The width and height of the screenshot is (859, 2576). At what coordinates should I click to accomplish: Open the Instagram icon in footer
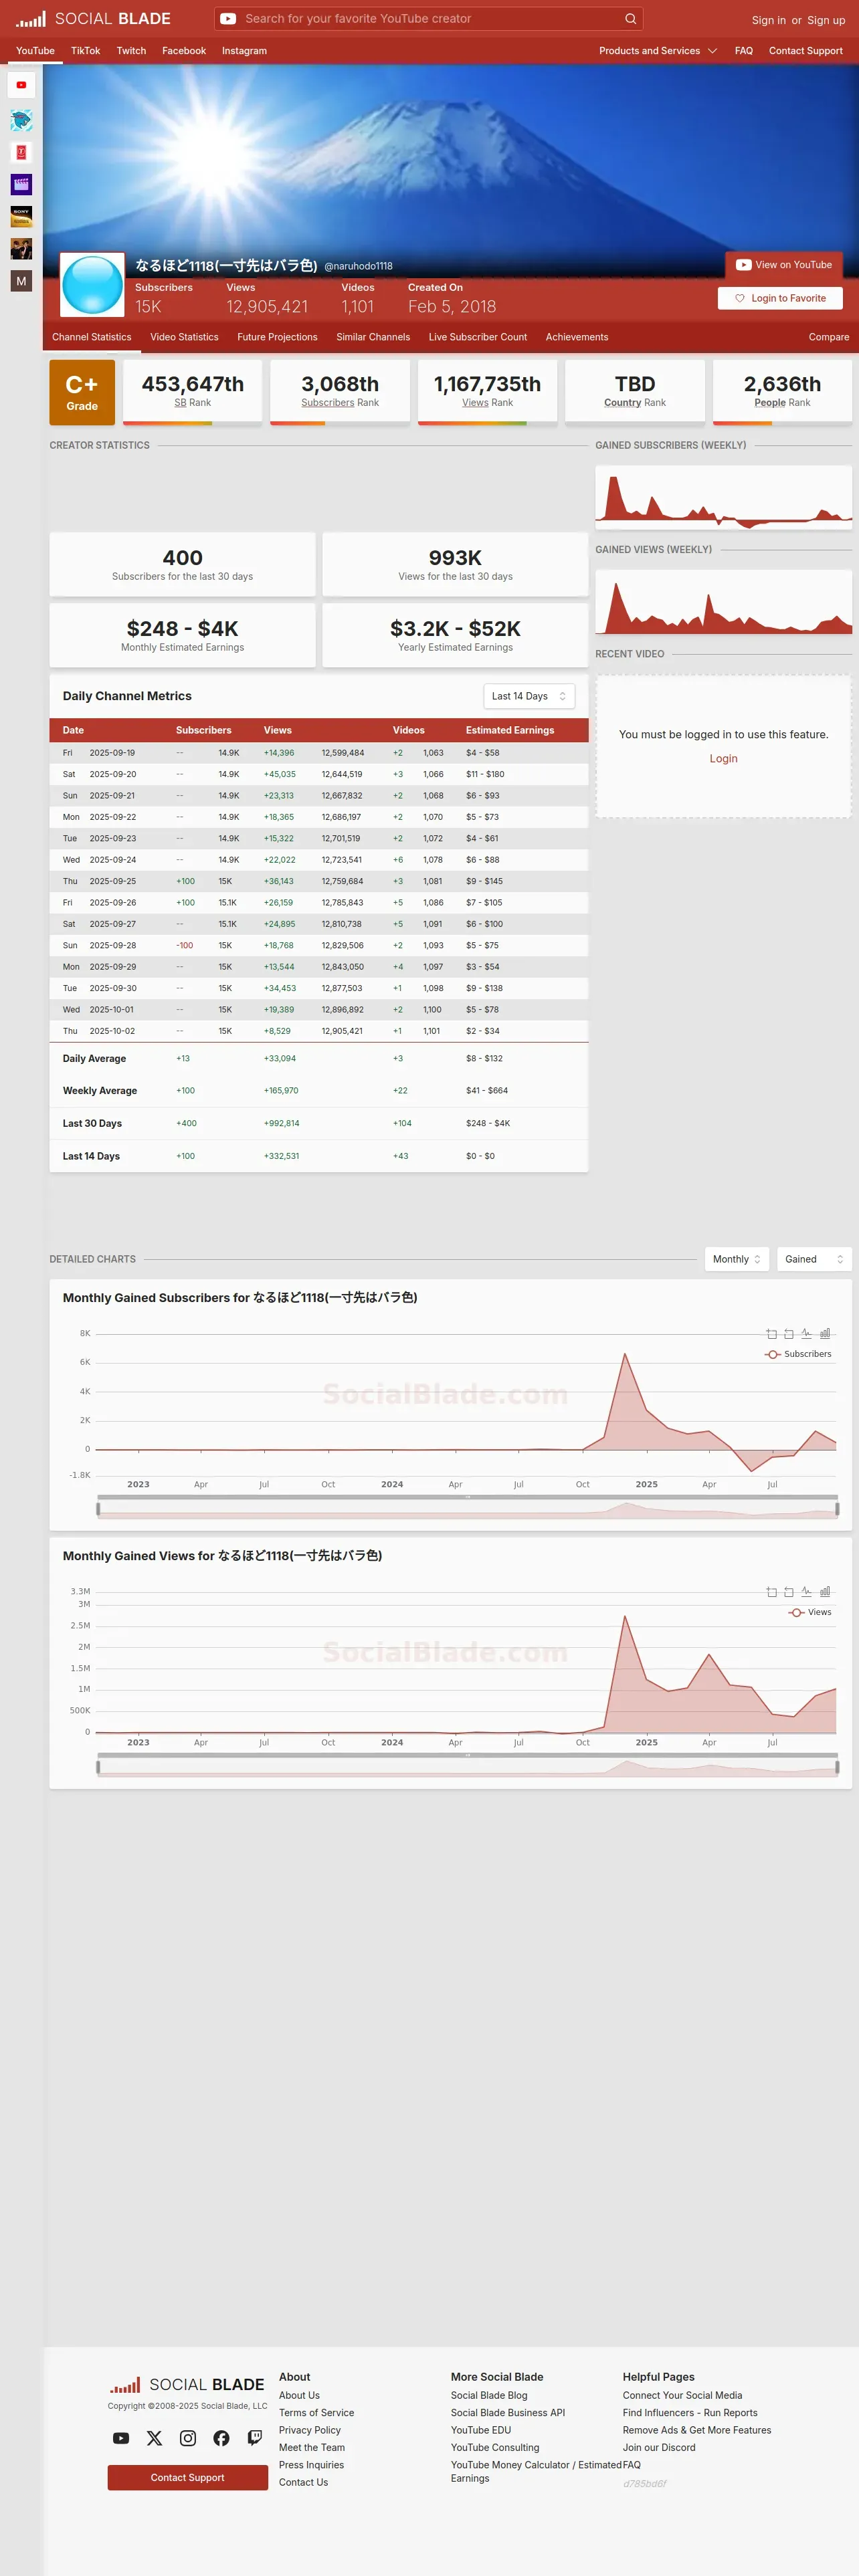[x=188, y=2438]
